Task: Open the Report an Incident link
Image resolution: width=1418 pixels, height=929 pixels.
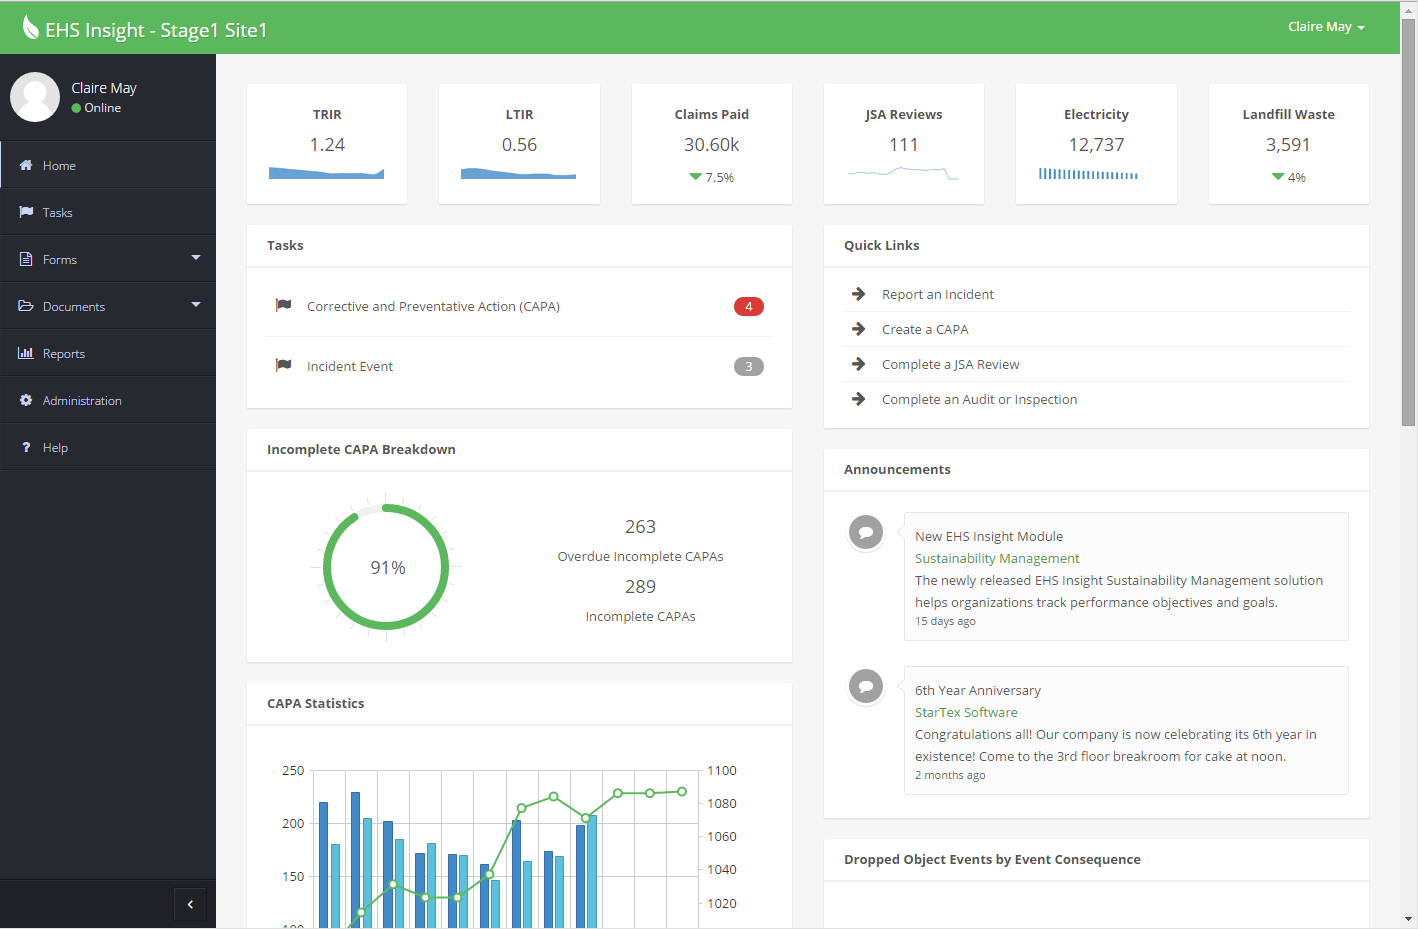Action: [937, 294]
